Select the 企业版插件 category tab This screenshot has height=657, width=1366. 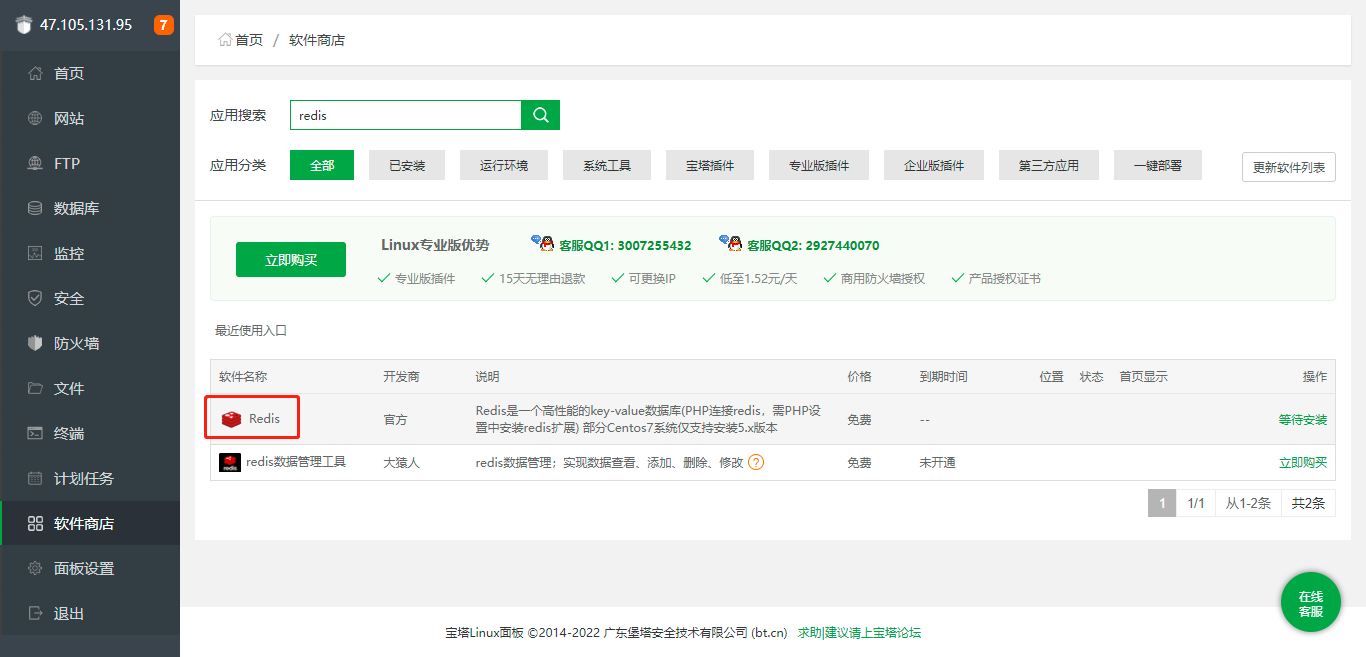(x=934, y=165)
